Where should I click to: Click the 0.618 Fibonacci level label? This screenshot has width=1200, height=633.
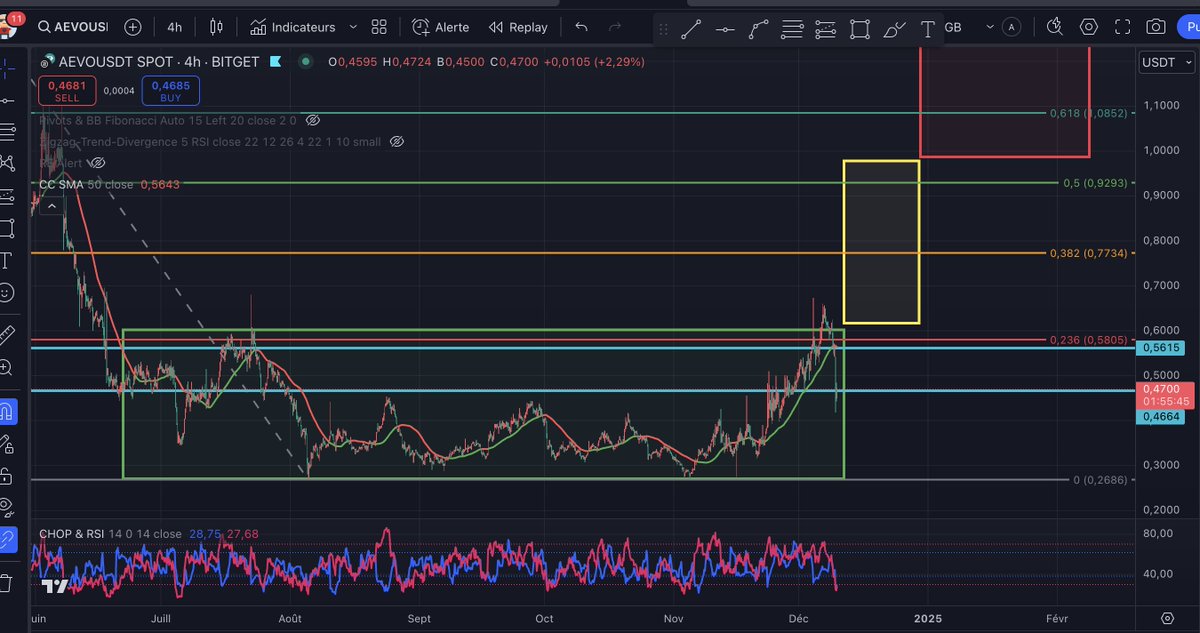[1088, 113]
